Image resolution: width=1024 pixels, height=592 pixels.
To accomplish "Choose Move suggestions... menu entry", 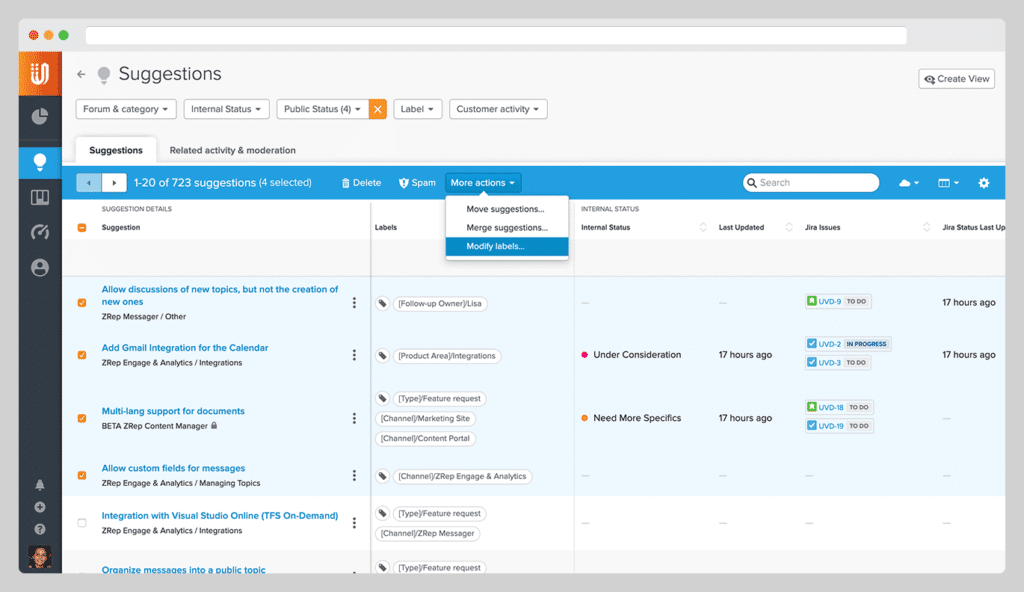I will [x=507, y=209].
